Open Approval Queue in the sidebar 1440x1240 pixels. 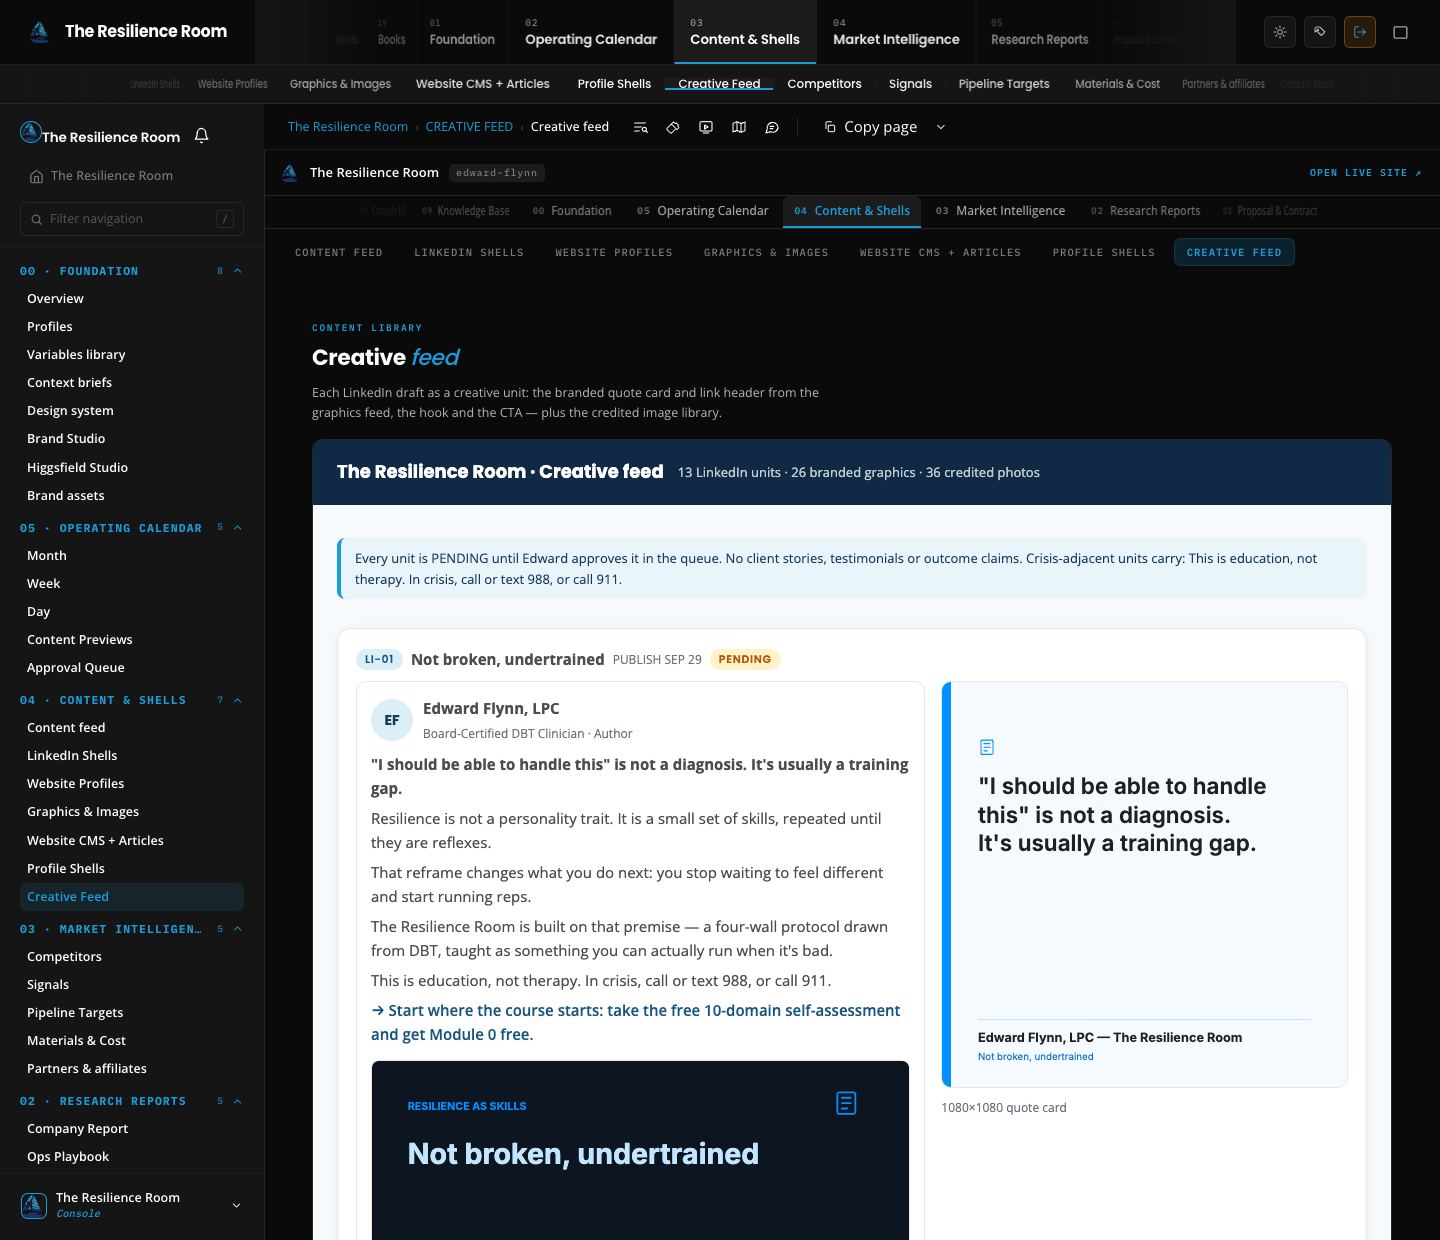(76, 668)
